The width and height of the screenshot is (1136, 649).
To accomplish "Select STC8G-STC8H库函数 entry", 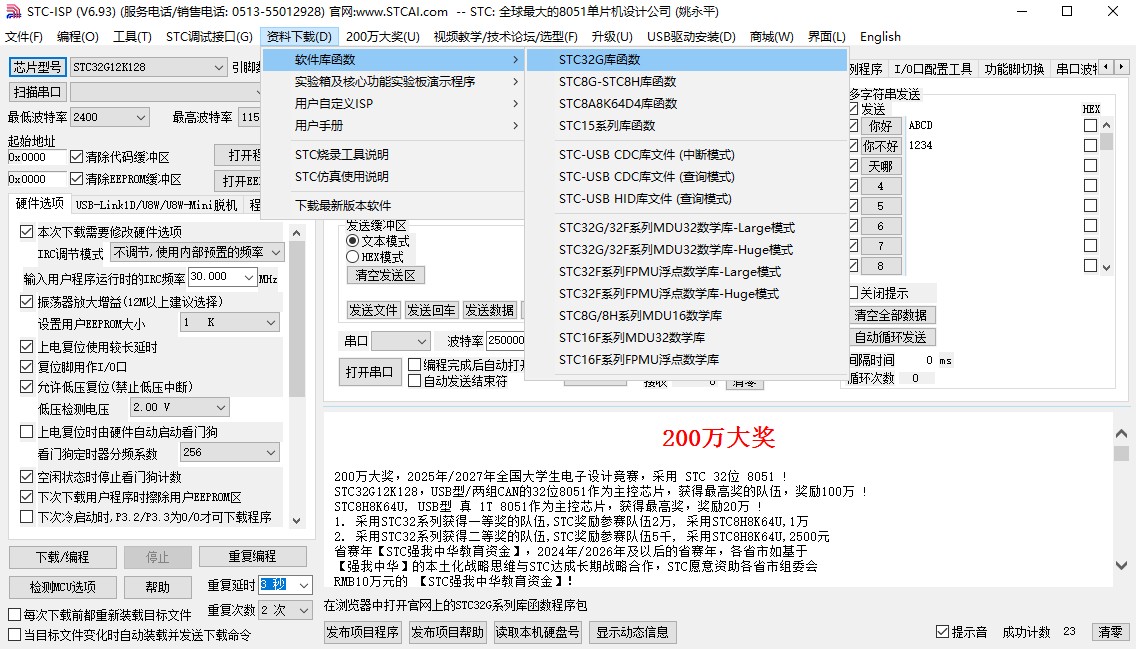I will 687,82.
